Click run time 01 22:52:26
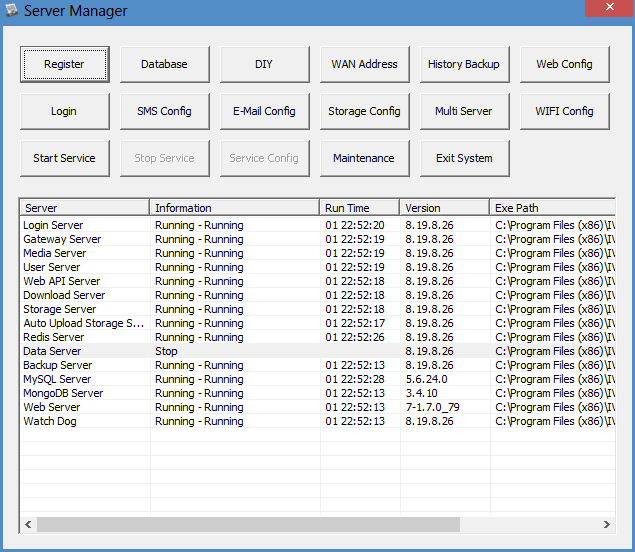The width and height of the screenshot is (635, 552). tap(355, 337)
